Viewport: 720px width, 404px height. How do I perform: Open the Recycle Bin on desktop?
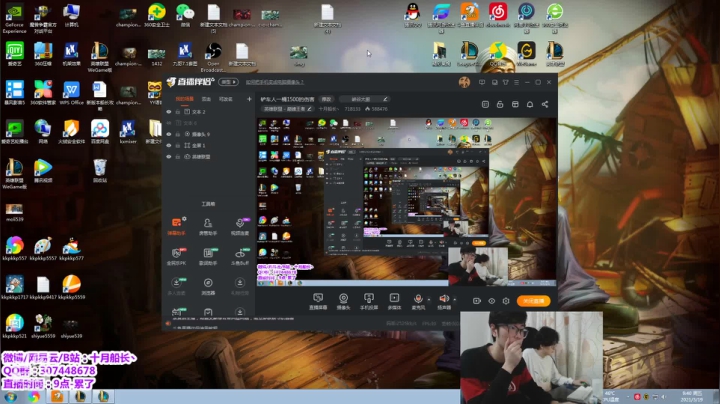click(x=100, y=171)
